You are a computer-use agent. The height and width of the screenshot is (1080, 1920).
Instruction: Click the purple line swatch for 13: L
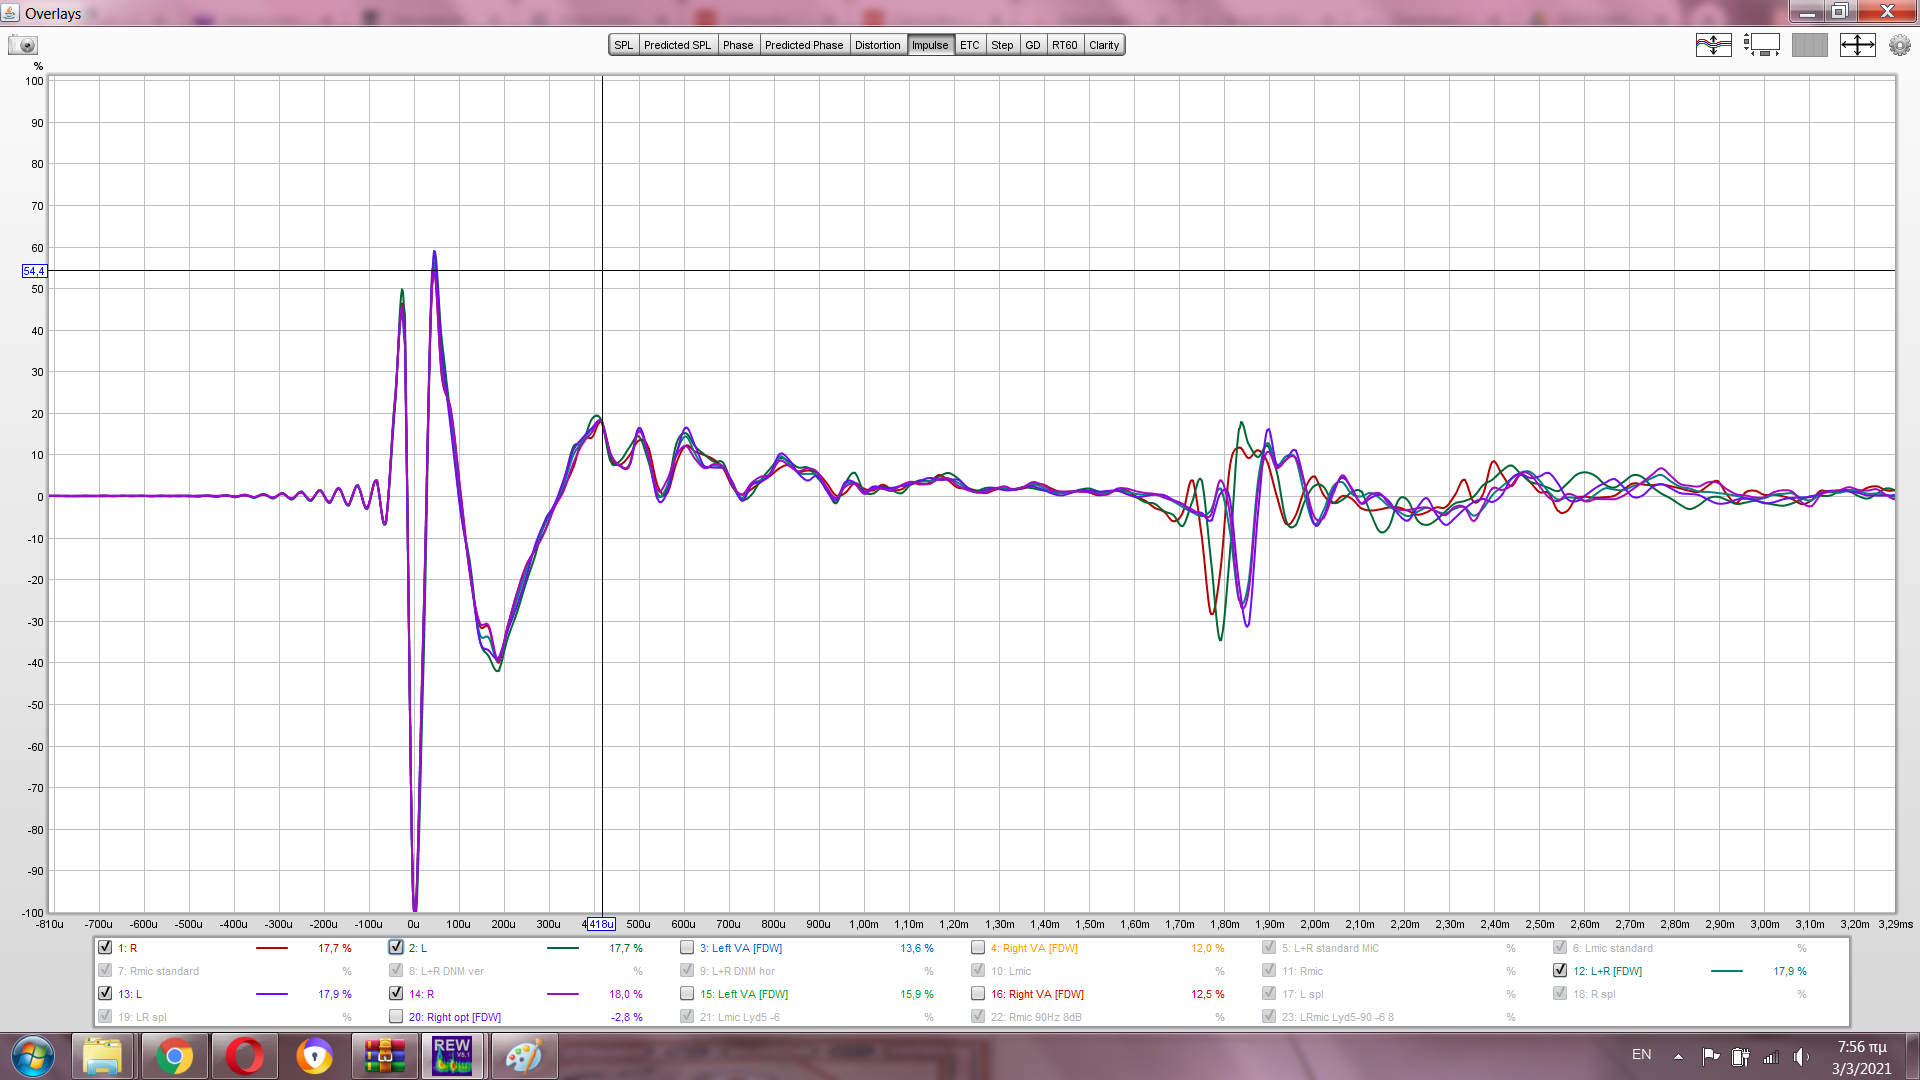271,994
